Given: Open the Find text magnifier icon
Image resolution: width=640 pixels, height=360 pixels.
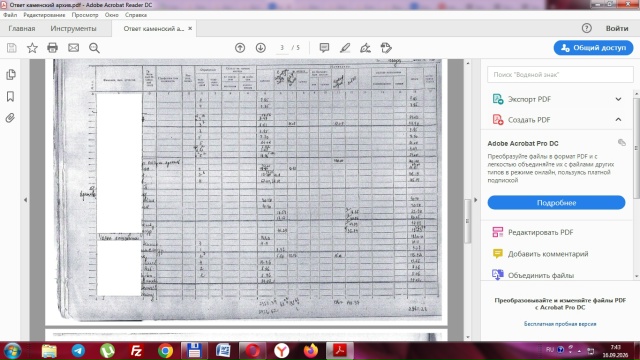Looking at the screenshot, I should (94, 48).
